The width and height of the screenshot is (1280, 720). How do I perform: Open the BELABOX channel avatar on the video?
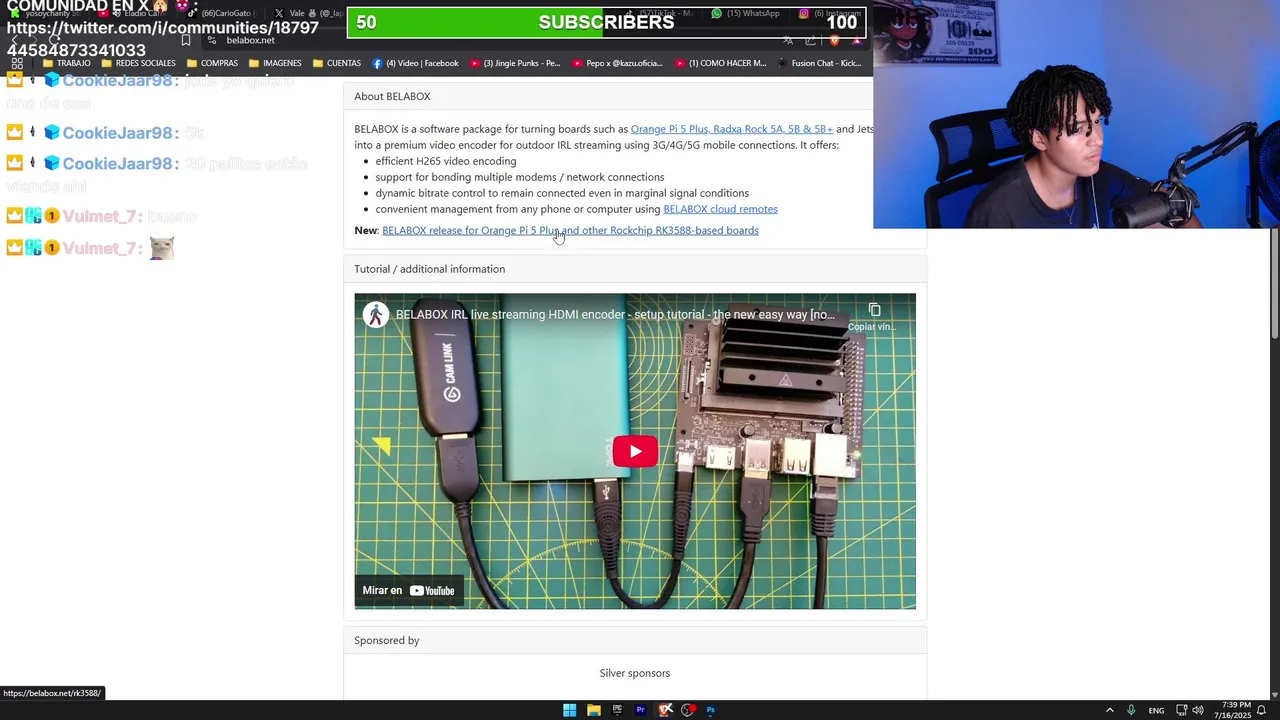point(376,314)
